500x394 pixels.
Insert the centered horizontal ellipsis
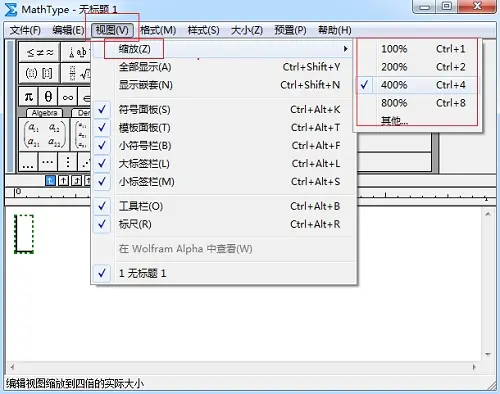pos(48,162)
